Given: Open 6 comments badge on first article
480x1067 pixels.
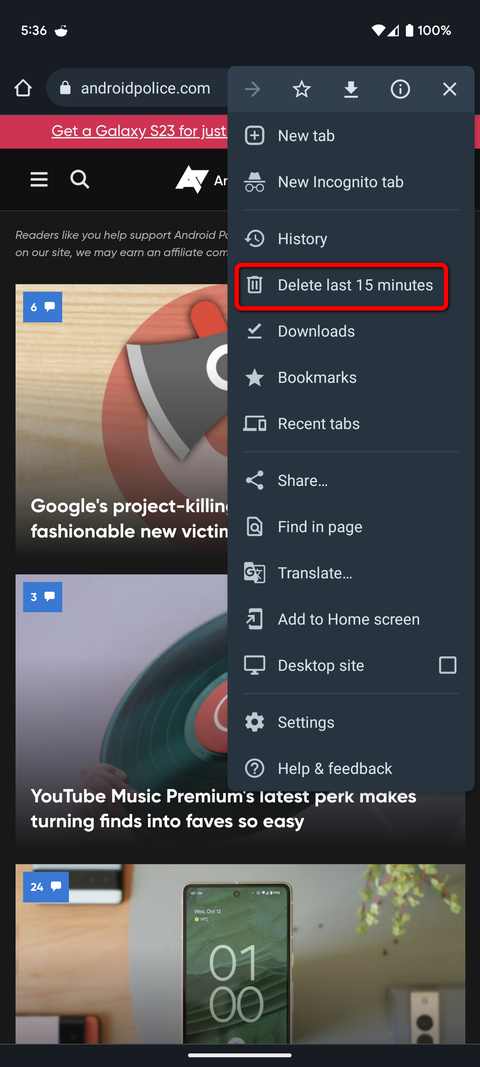Looking at the screenshot, I should (42, 307).
